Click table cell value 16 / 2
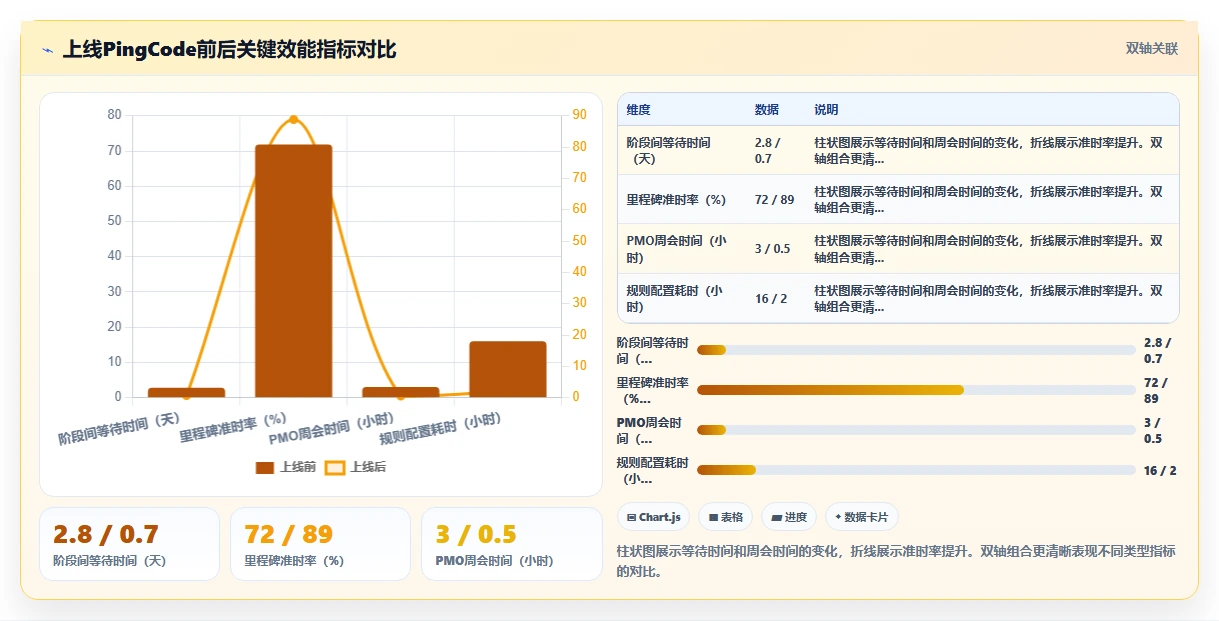1219x621 pixels. [x=769, y=299]
